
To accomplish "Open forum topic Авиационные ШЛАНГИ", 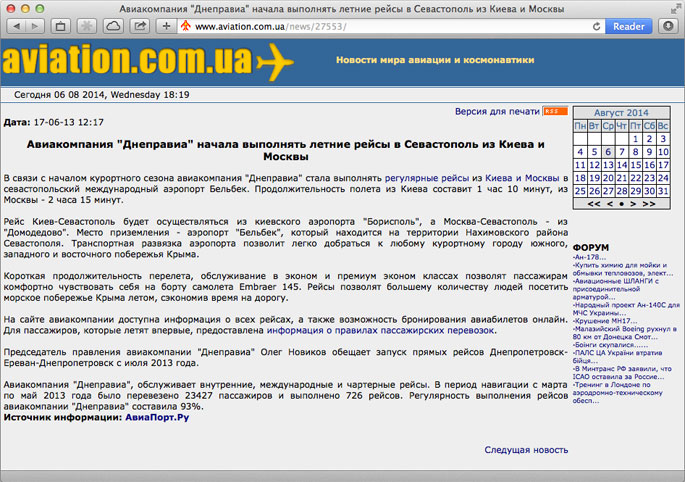I will pos(616,289).
